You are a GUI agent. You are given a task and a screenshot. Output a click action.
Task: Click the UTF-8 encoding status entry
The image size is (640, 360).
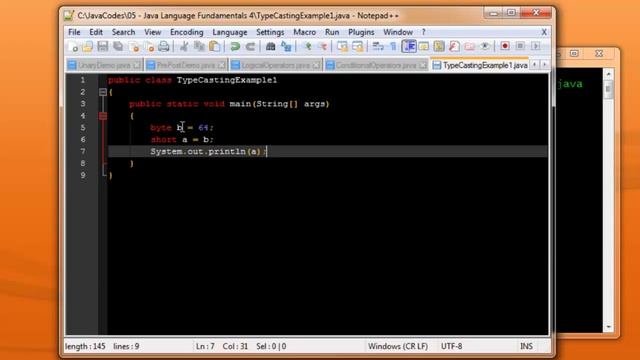tap(451, 346)
